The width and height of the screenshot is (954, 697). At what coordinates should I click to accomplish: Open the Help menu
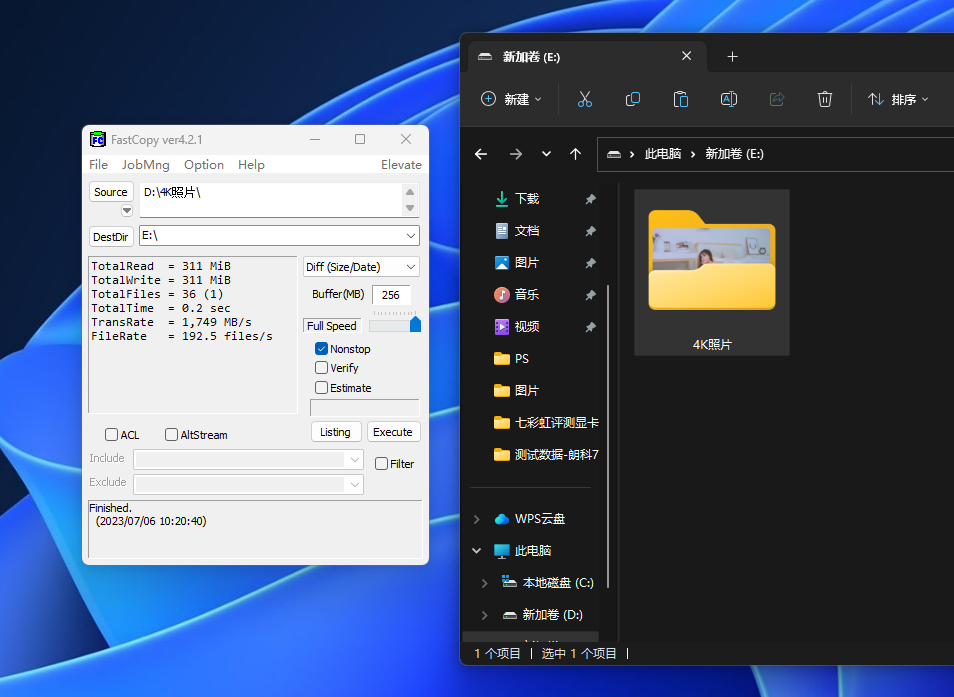click(251, 165)
